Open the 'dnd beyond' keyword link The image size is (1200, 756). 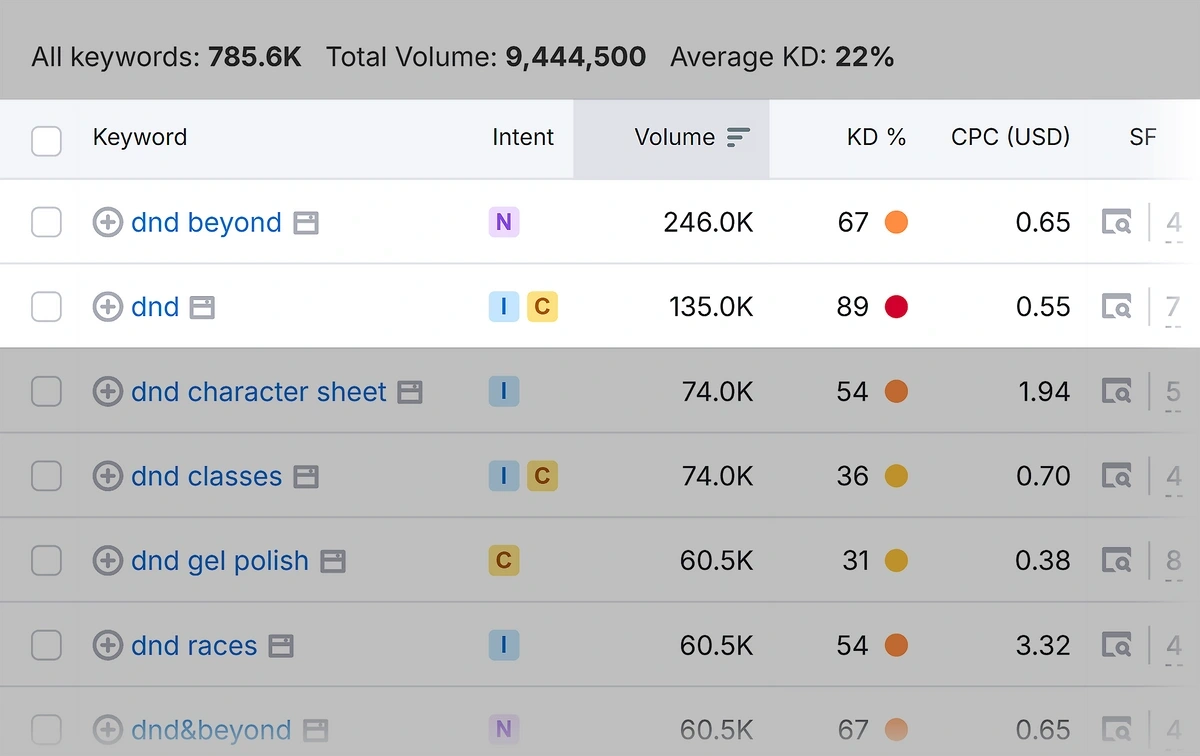point(206,222)
